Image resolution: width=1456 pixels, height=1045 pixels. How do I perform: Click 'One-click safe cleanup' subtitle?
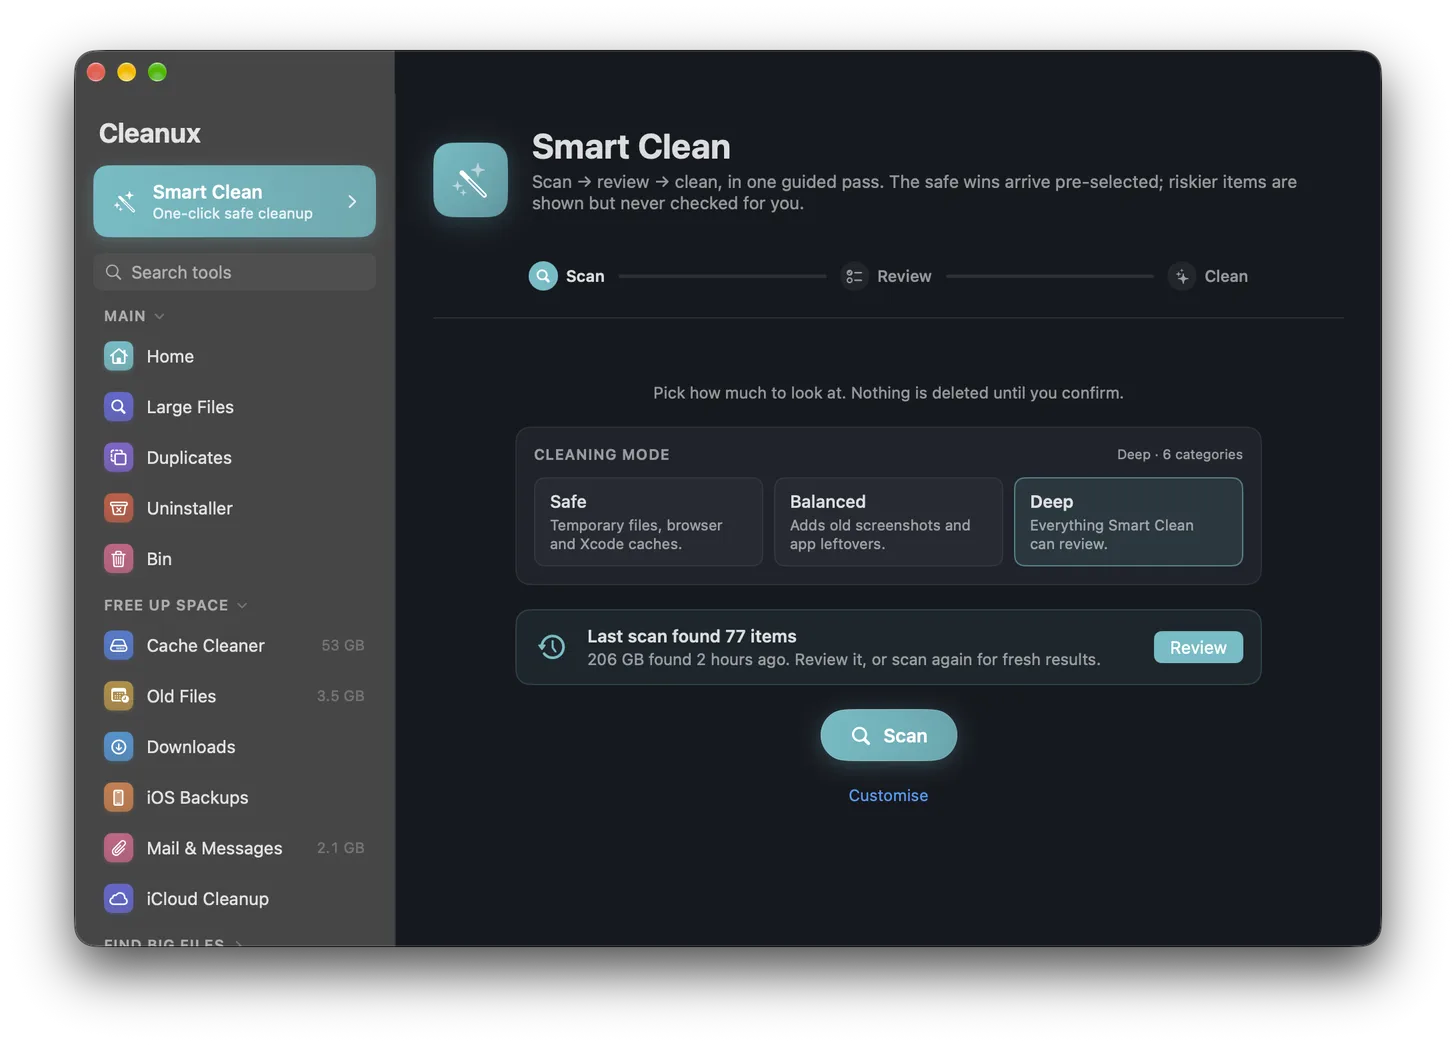tap(233, 213)
